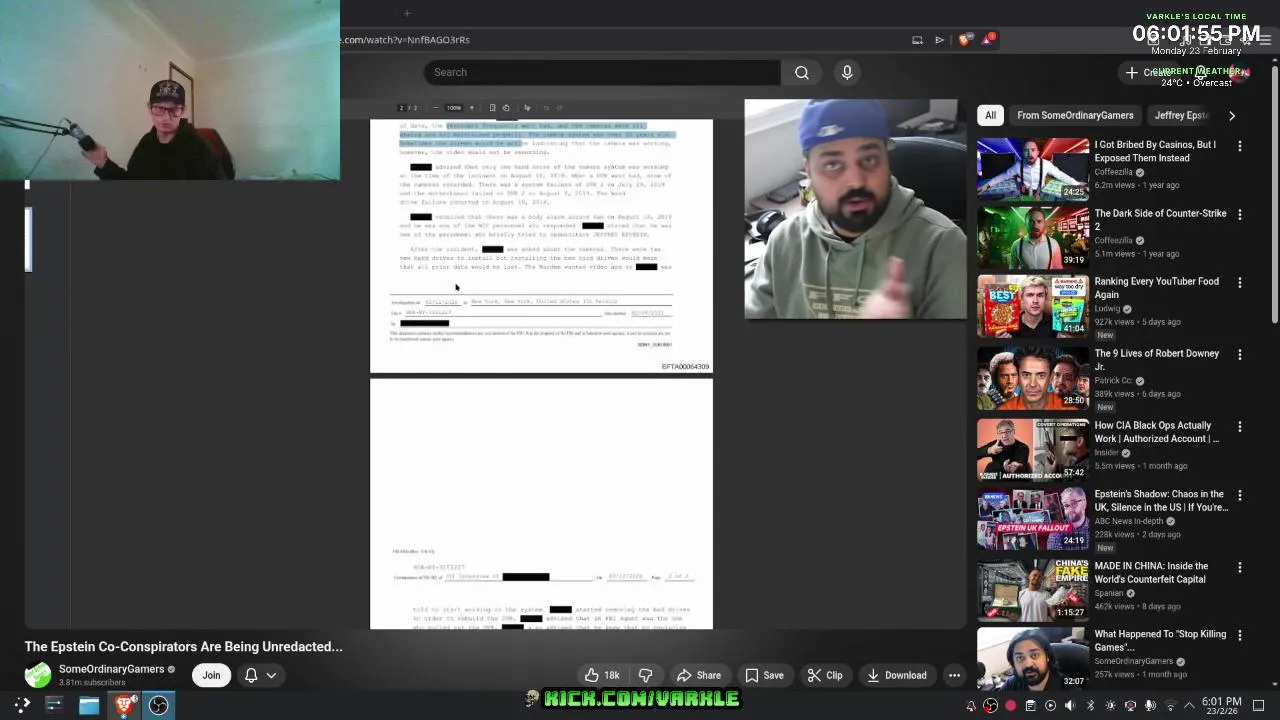Join the SomeOrdinaryGamers channel
This screenshot has height=720, width=1280.
coord(211,675)
